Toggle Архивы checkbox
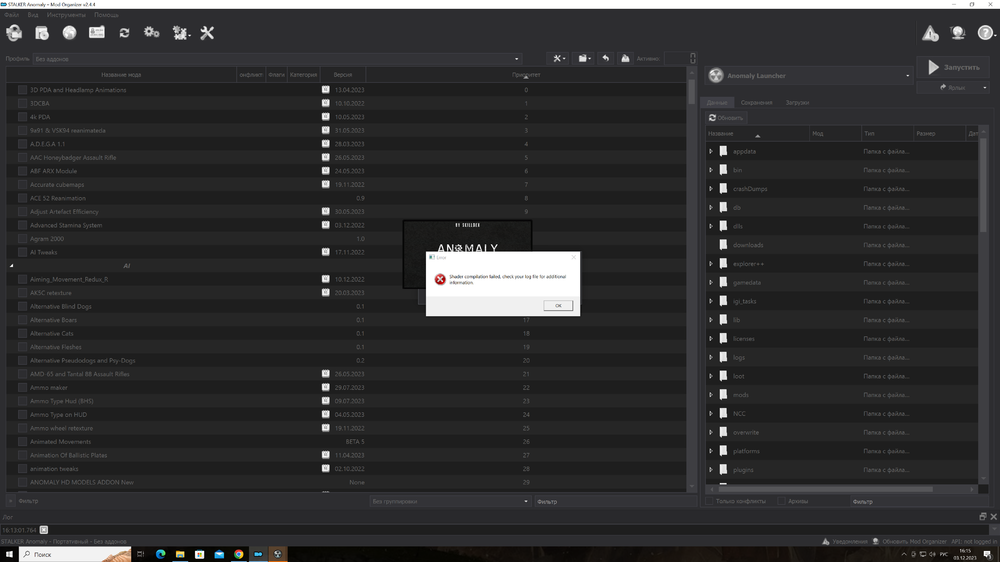This screenshot has height=562, width=1000. point(781,501)
